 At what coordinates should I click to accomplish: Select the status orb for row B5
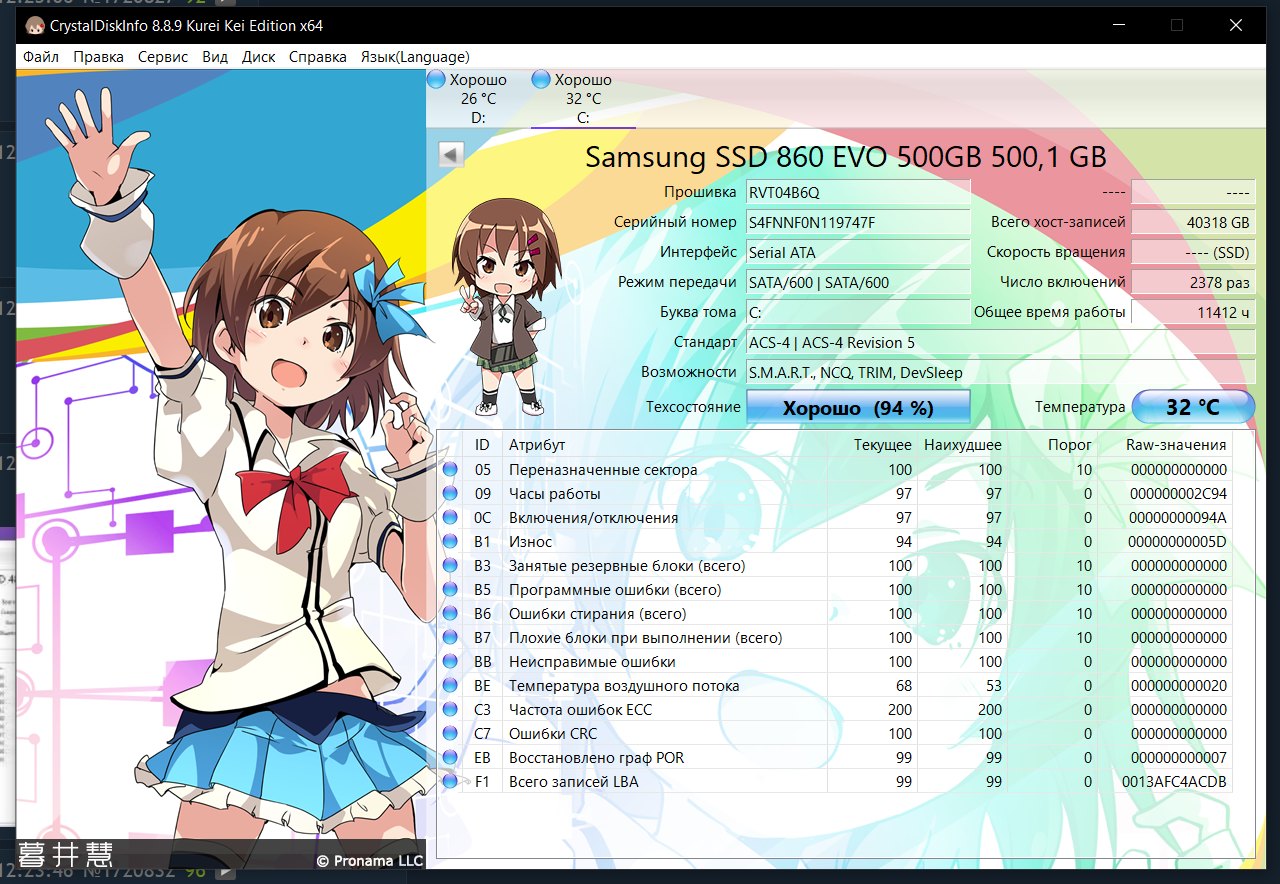coord(450,590)
